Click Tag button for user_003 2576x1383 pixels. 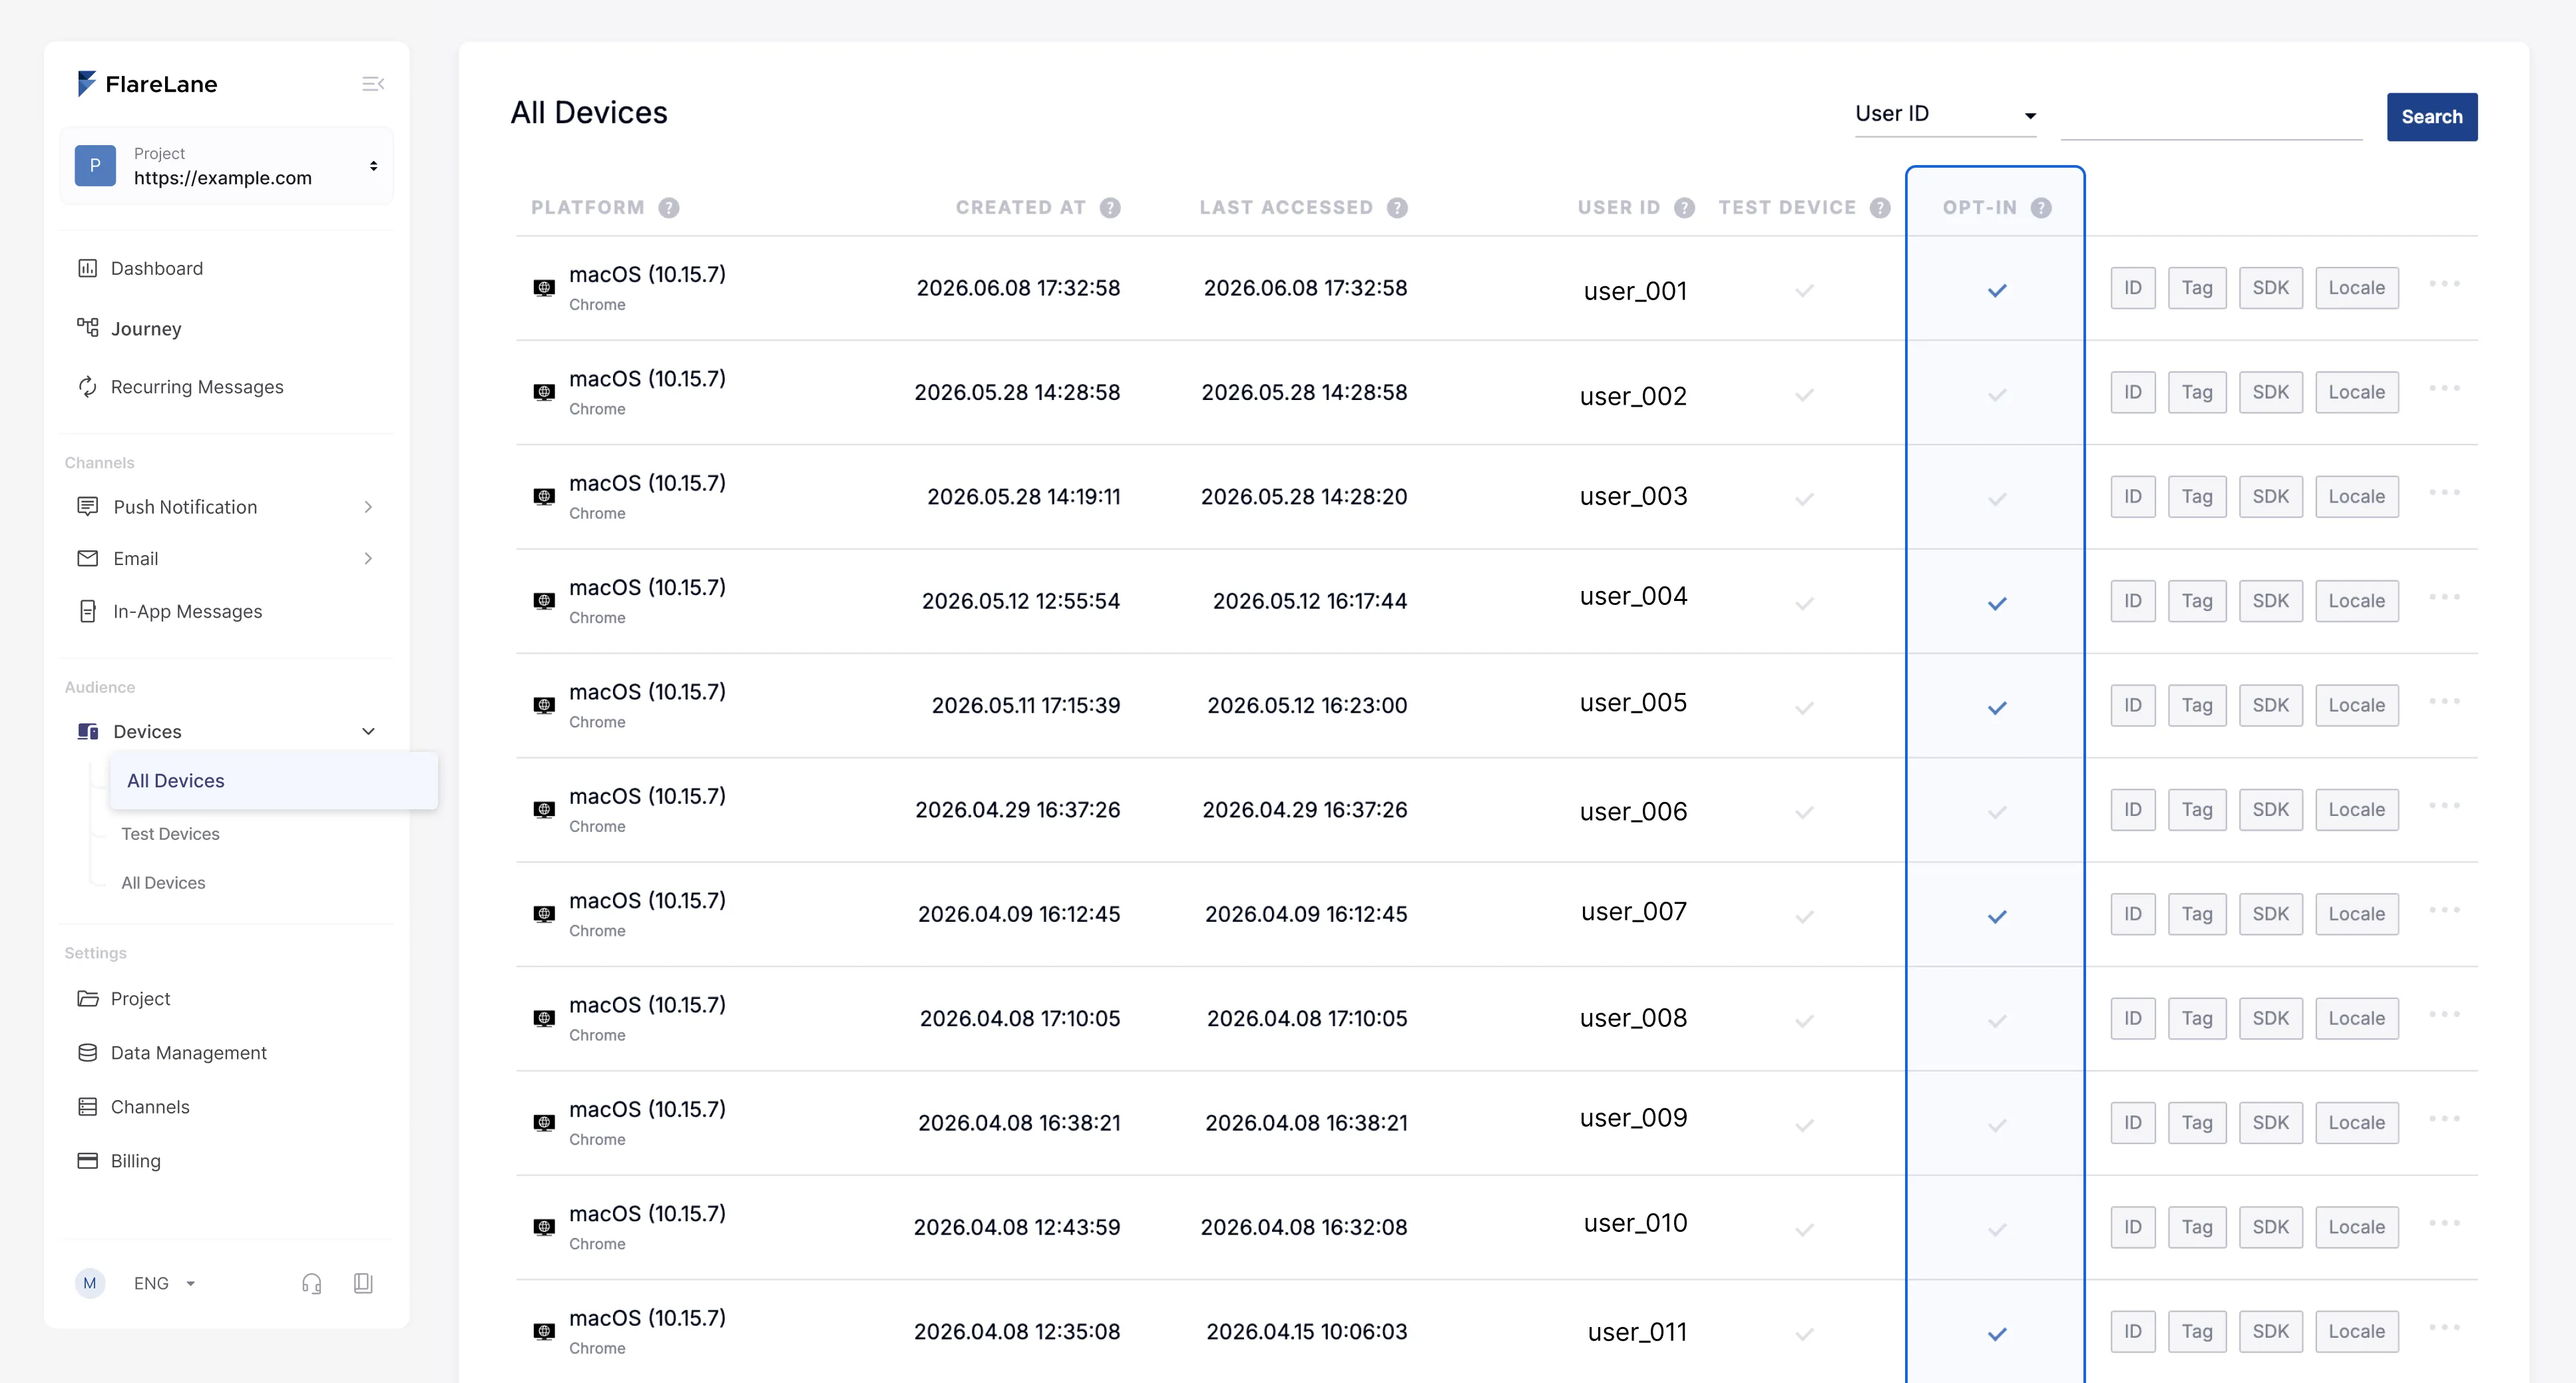pyautogui.click(x=2197, y=497)
